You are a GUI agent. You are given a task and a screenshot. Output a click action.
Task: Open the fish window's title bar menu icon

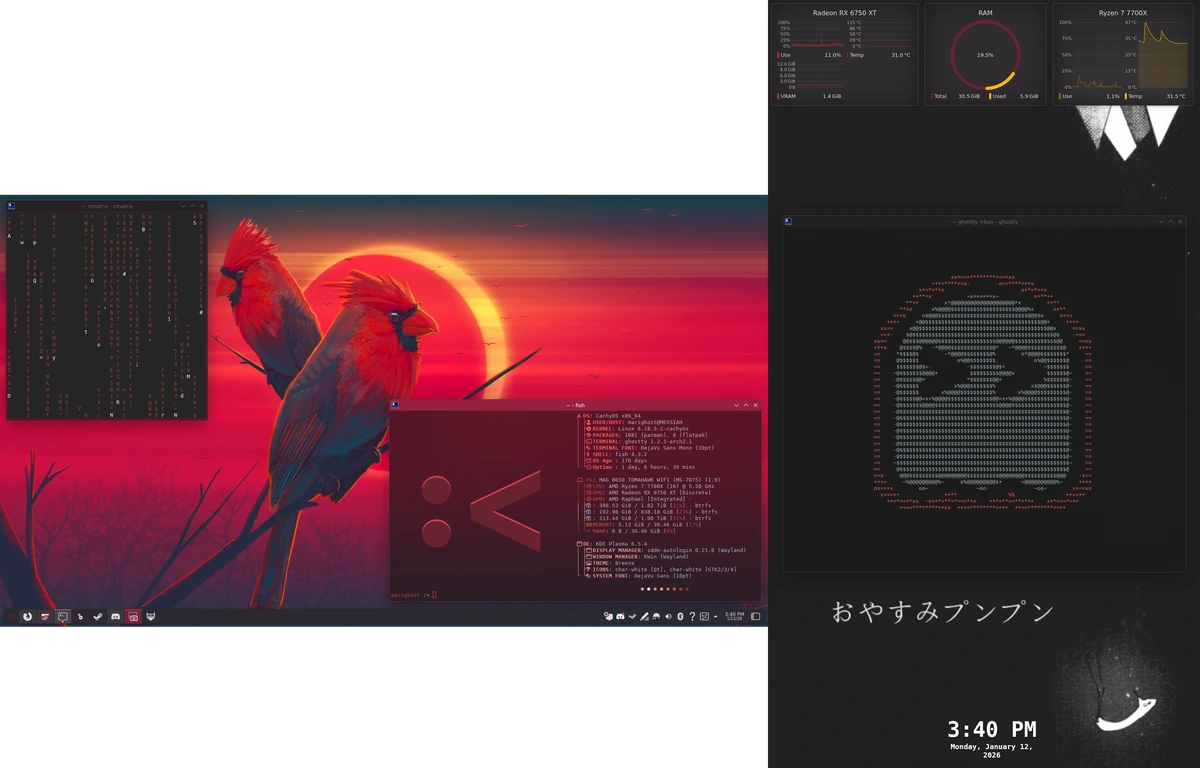(396, 405)
